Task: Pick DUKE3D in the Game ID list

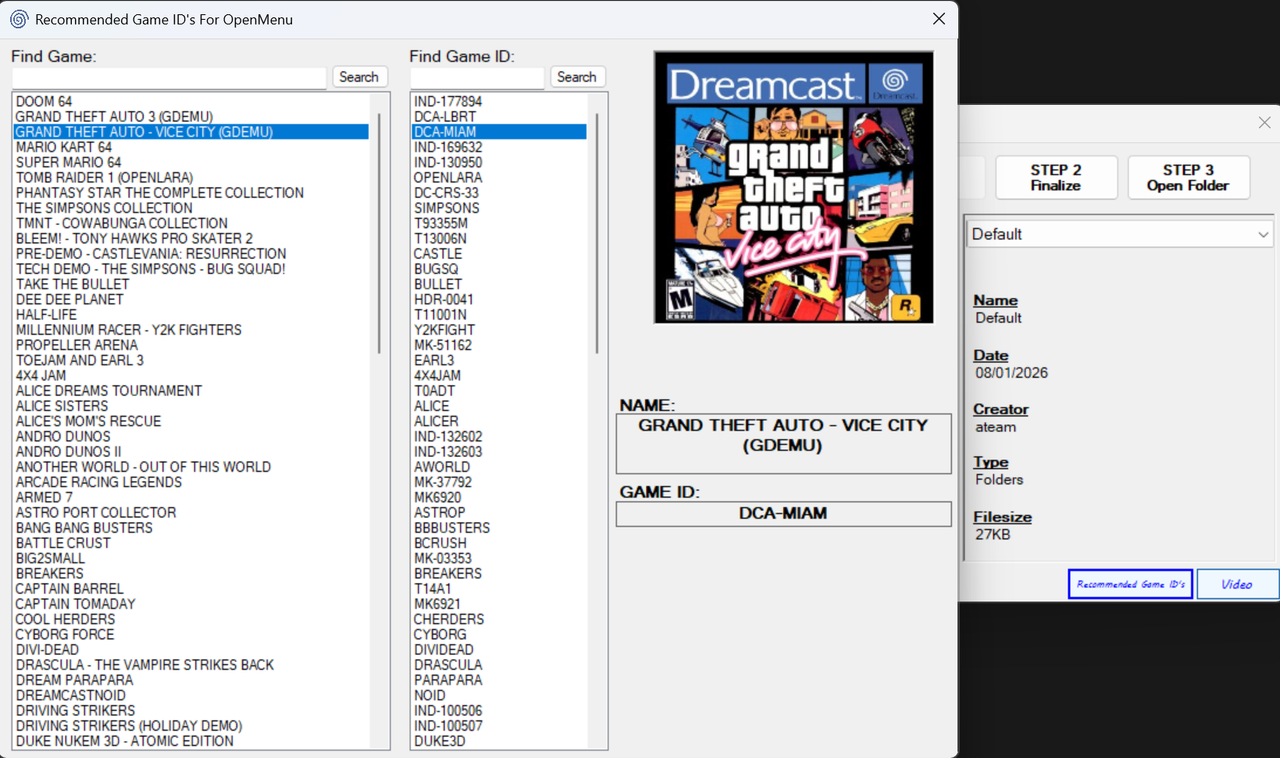Action: [x=440, y=741]
